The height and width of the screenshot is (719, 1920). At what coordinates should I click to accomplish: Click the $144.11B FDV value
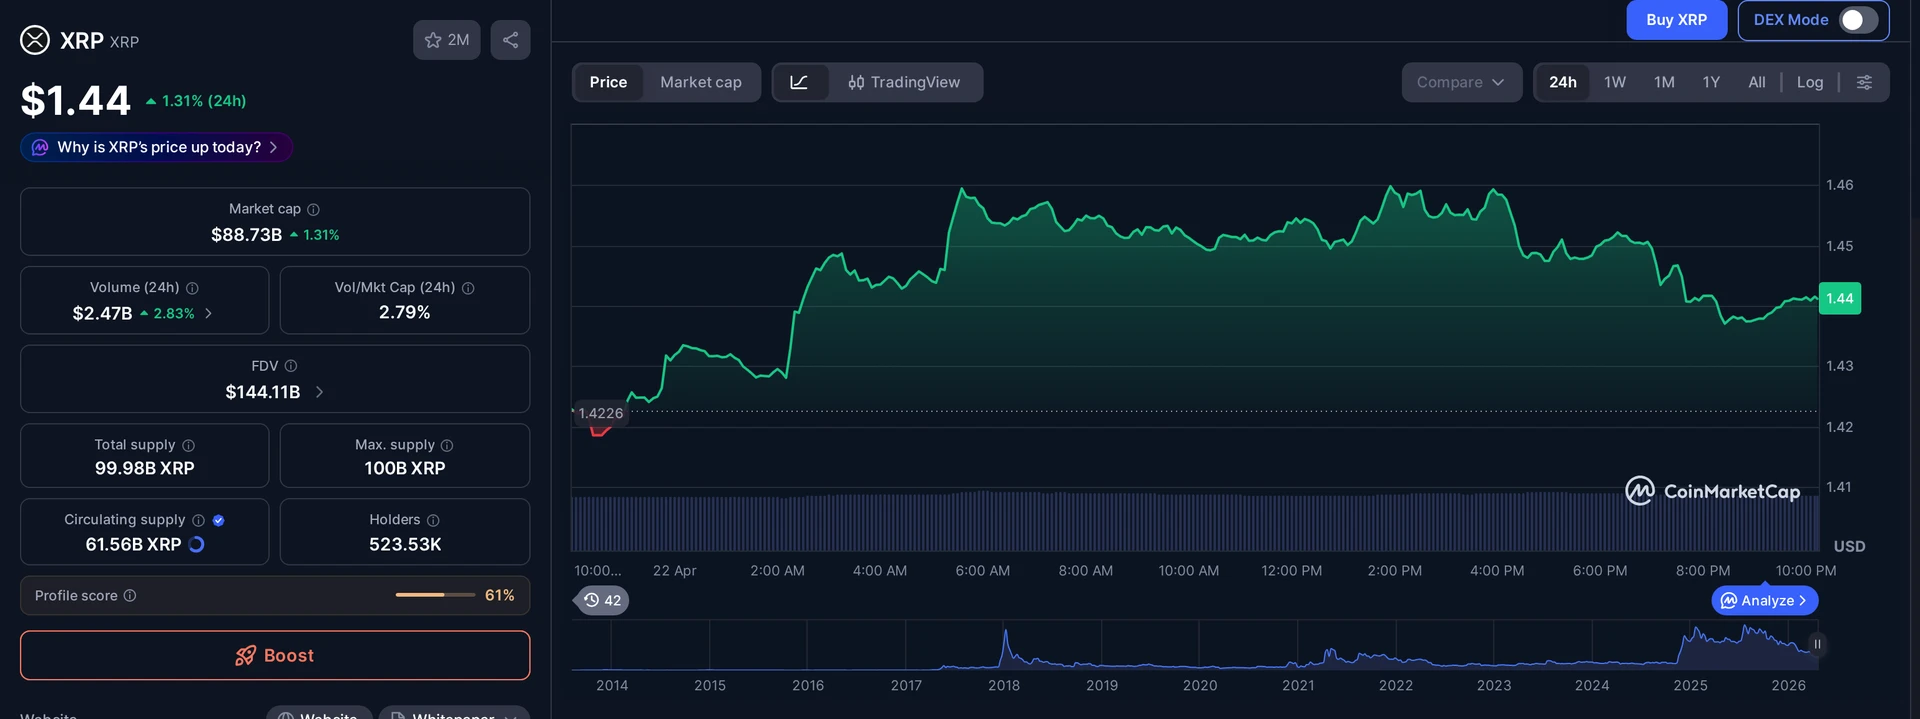(263, 392)
